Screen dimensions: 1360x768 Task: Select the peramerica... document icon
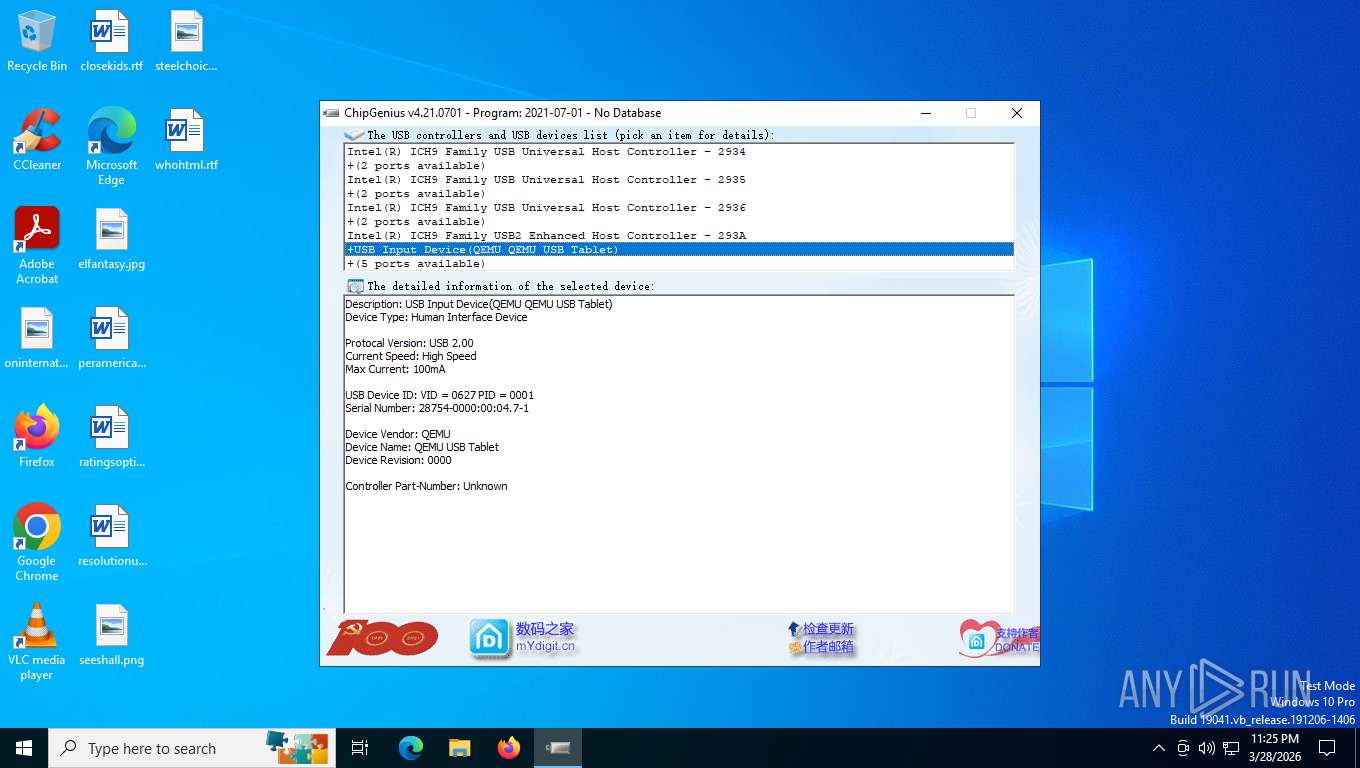pos(111,338)
